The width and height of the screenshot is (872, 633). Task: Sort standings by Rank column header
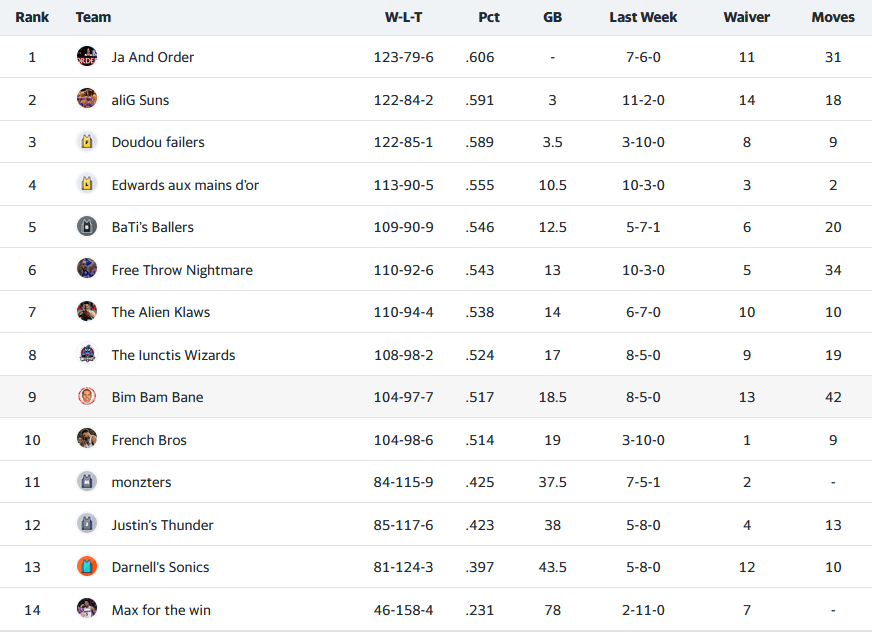32,17
